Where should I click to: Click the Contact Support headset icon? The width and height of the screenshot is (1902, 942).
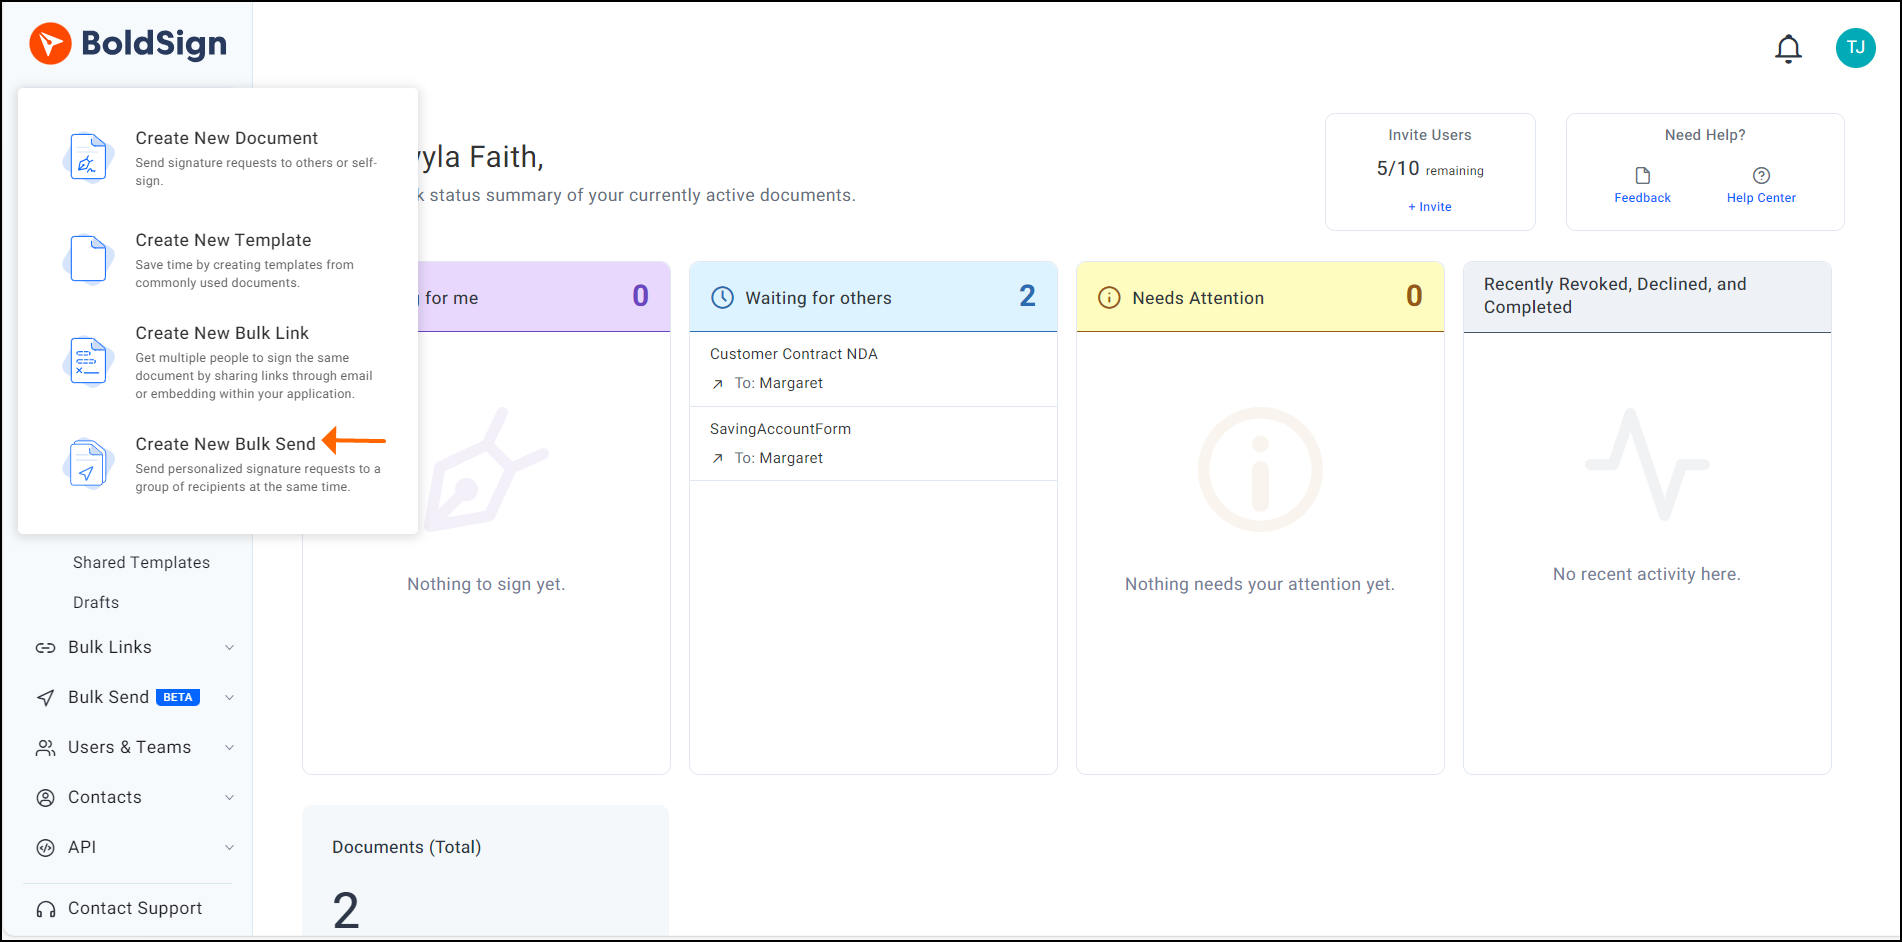tap(45, 908)
